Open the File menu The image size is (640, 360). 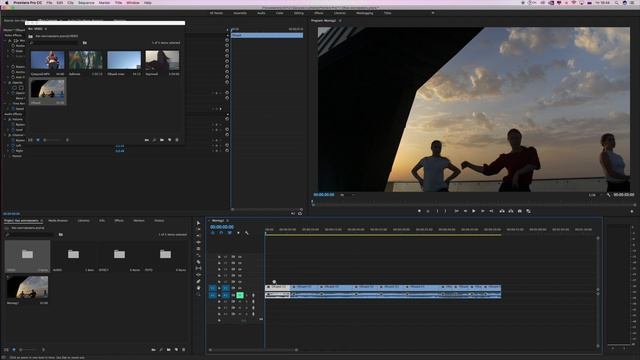49,2
